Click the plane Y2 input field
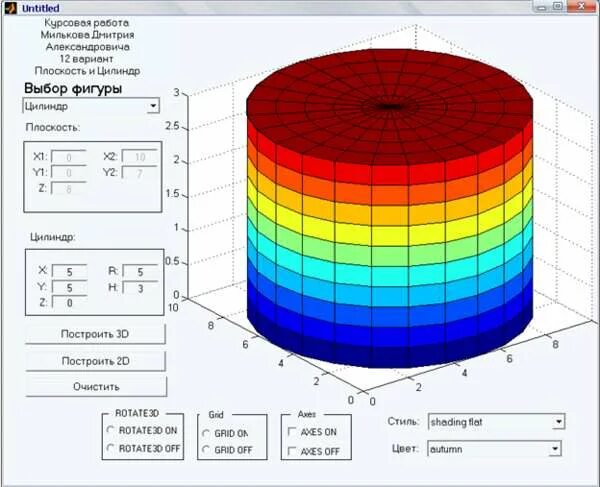Image resolution: width=600 pixels, height=487 pixels. click(x=140, y=173)
